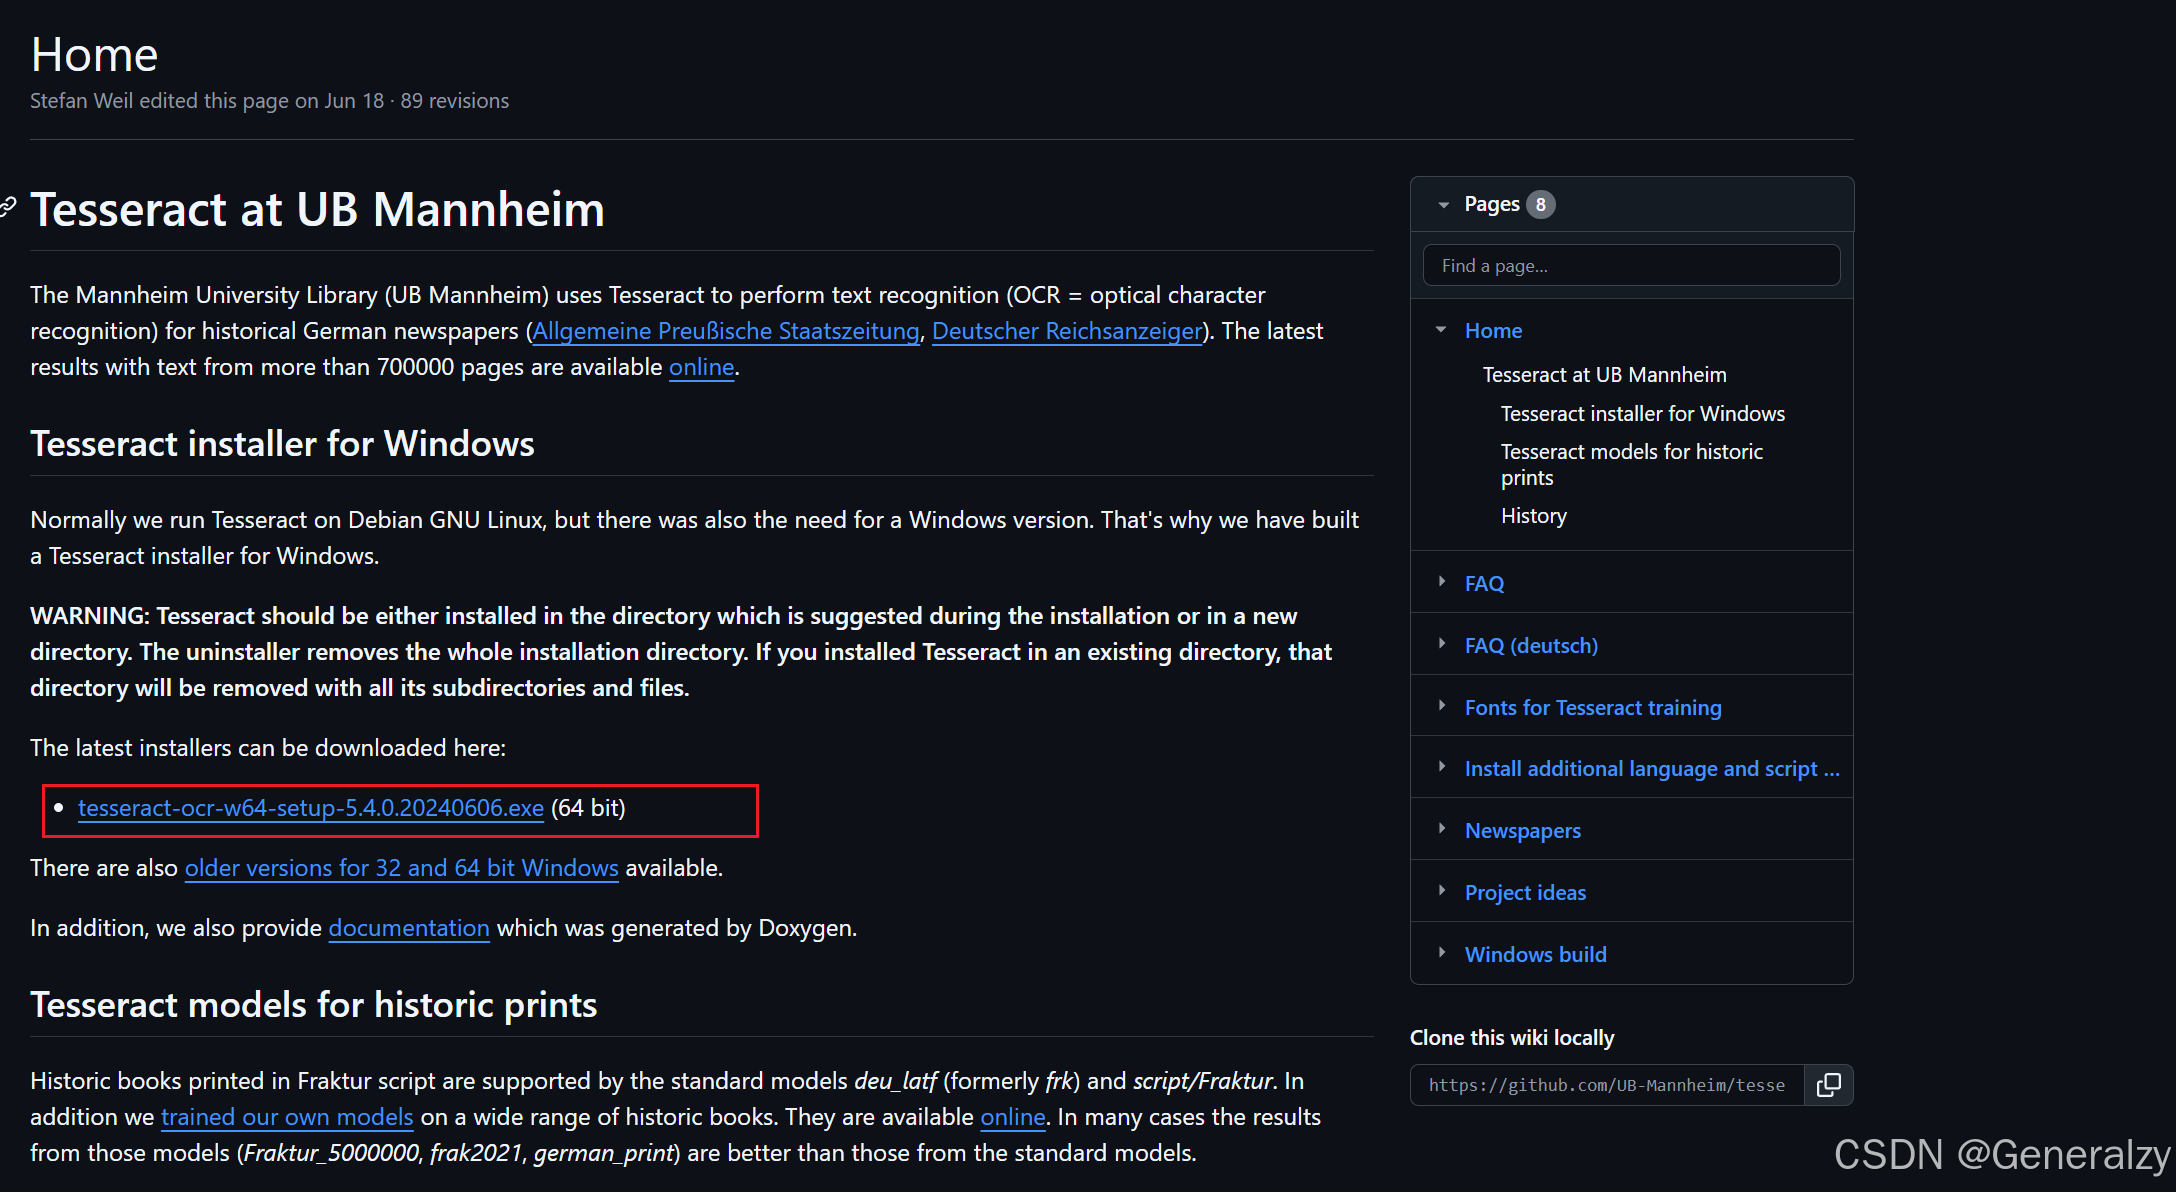This screenshot has width=2176, height=1192.
Task: Open older versions for 32 and 64 bit Windows
Action: coord(401,868)
